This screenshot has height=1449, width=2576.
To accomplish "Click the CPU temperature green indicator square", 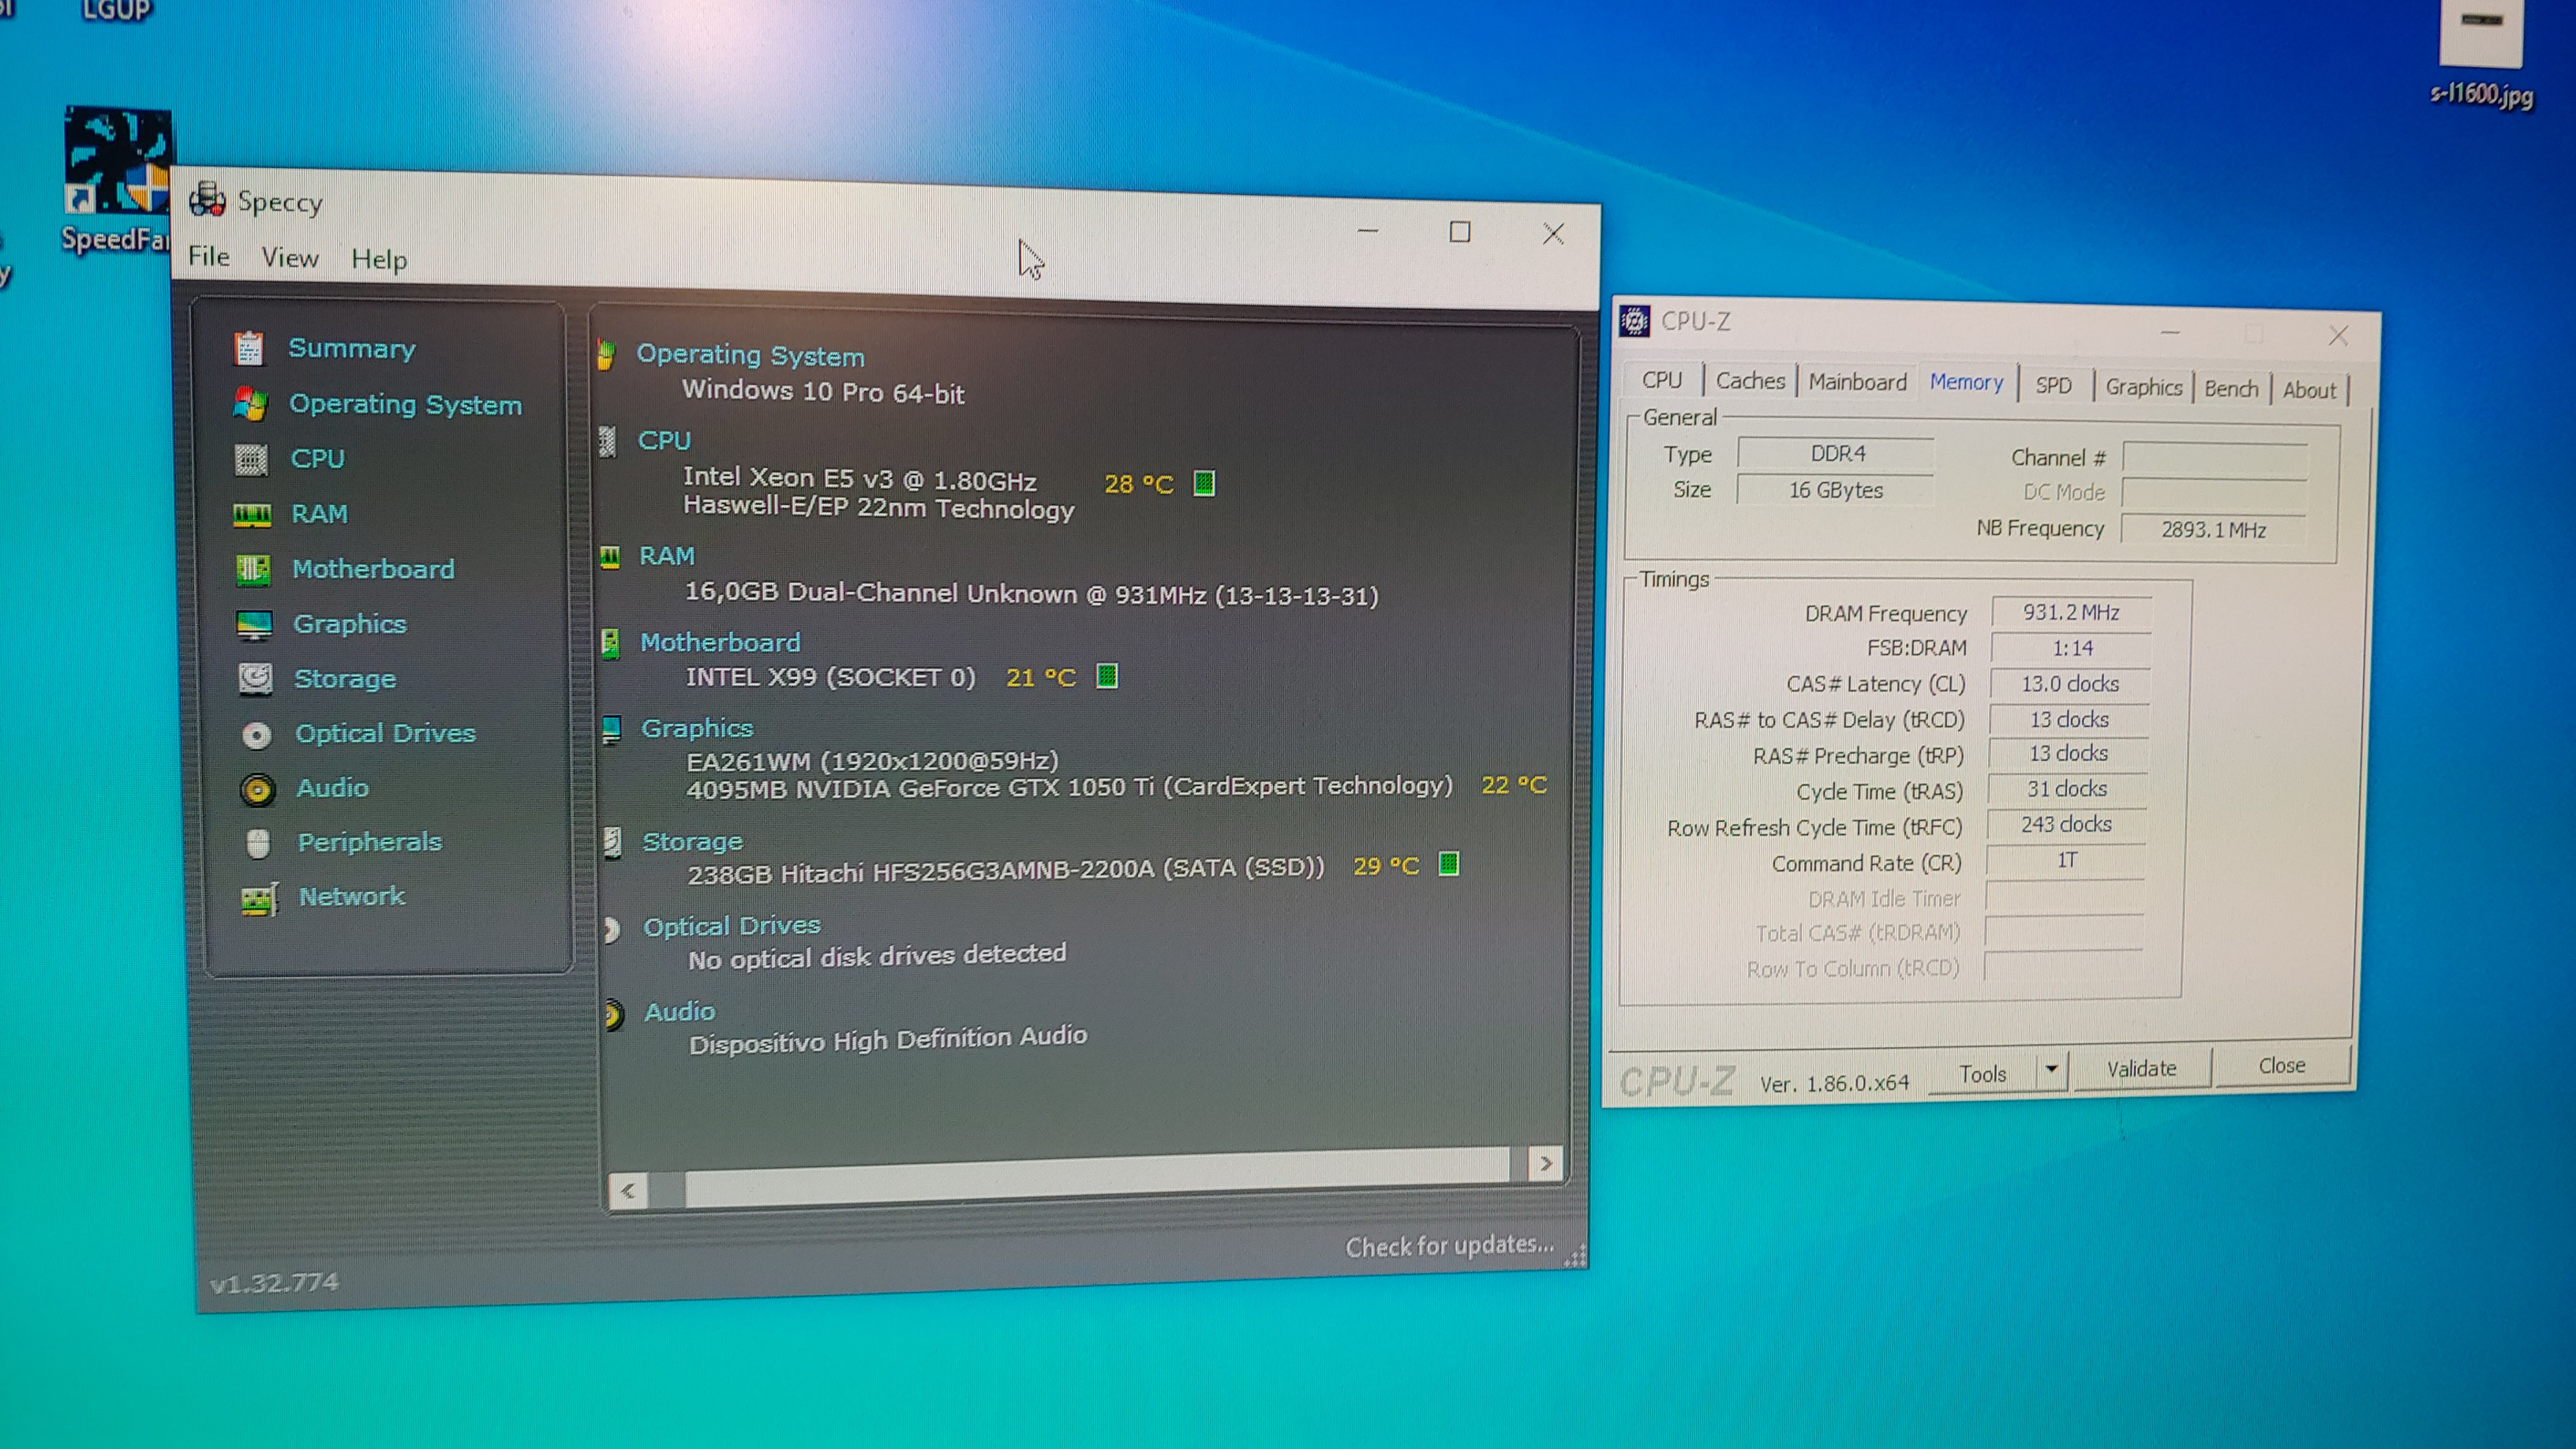I will [x=1204, y=484].
